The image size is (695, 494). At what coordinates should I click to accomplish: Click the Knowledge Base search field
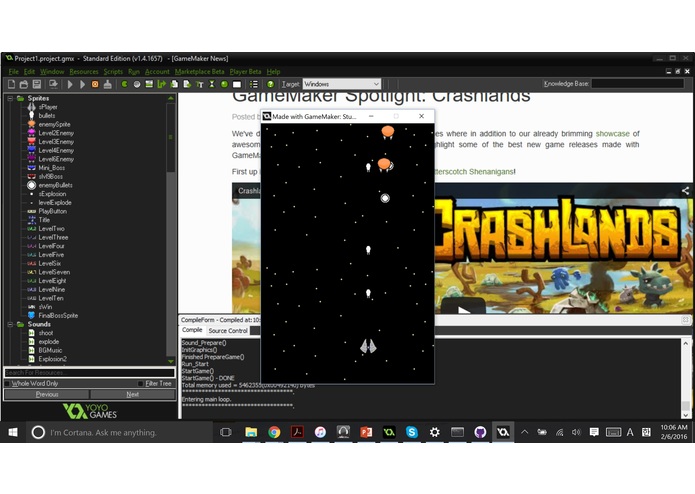click(x=637, y=84)
